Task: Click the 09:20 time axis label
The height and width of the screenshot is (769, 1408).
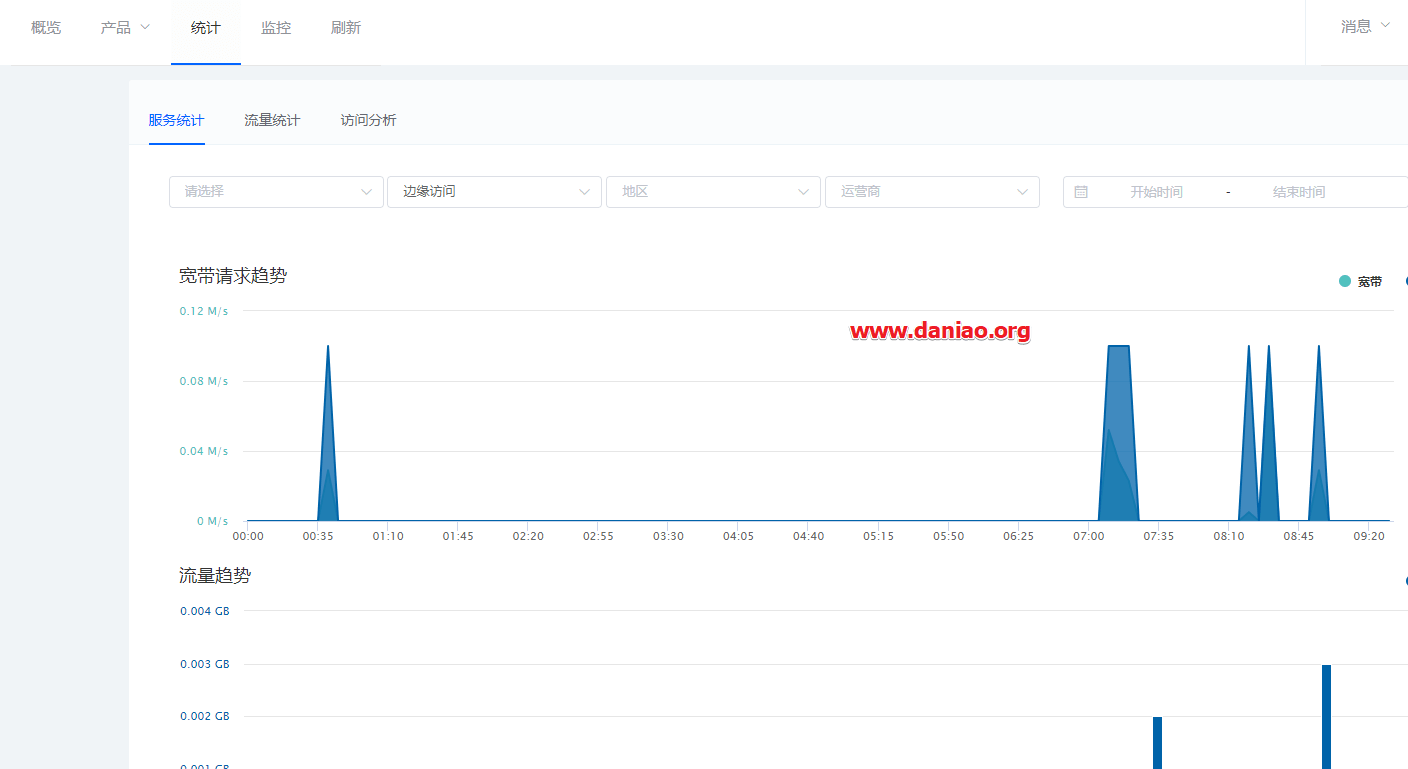Action: [x=1369, y=537]
